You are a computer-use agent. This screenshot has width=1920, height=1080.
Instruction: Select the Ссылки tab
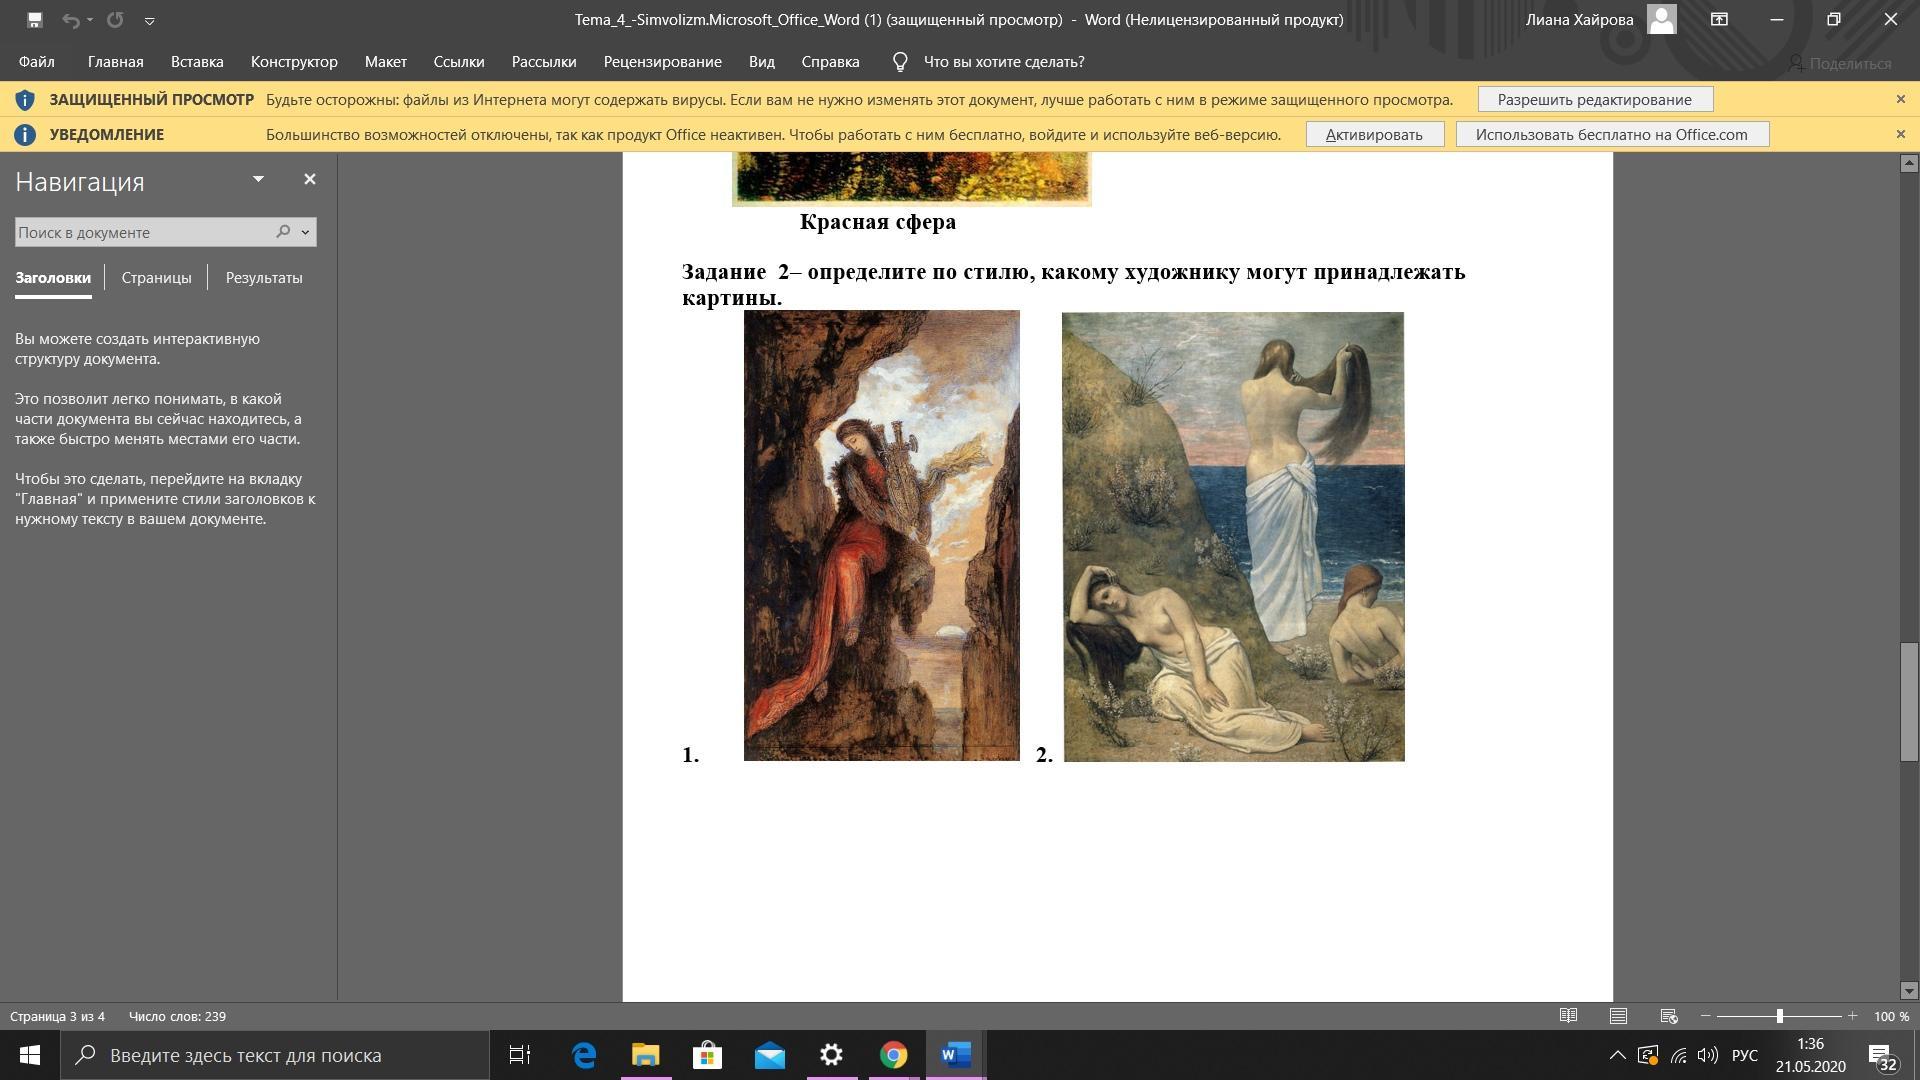[x=459, y=62]
